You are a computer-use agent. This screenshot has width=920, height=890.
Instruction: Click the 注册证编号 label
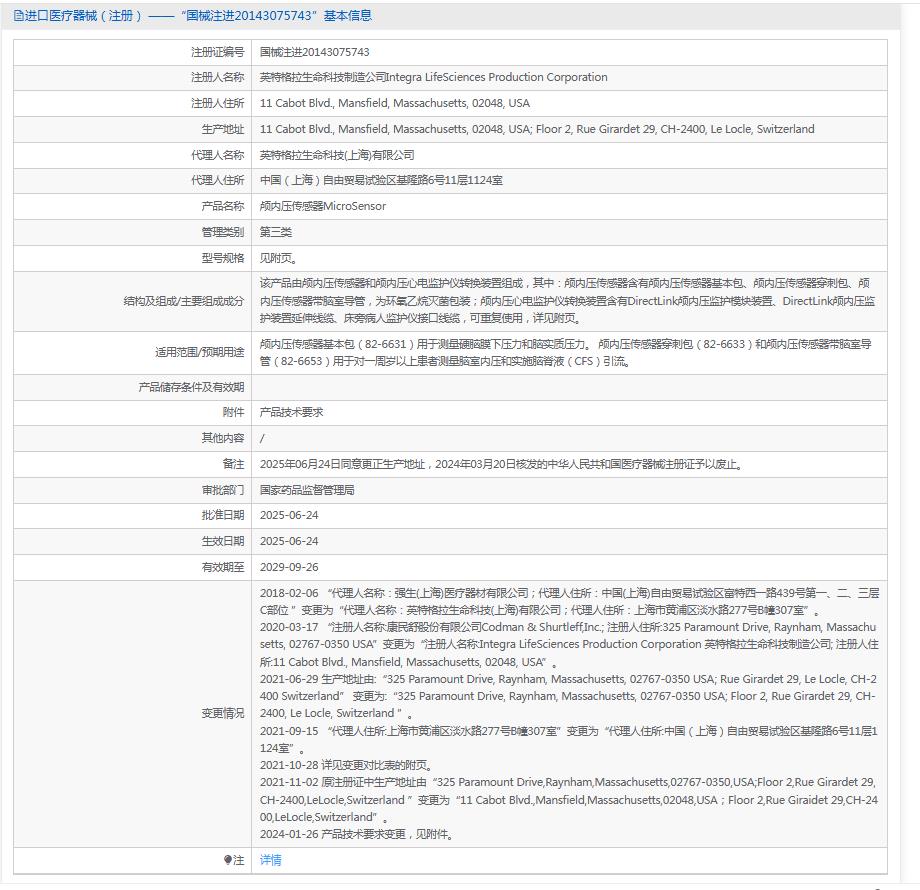pos(218,52)
